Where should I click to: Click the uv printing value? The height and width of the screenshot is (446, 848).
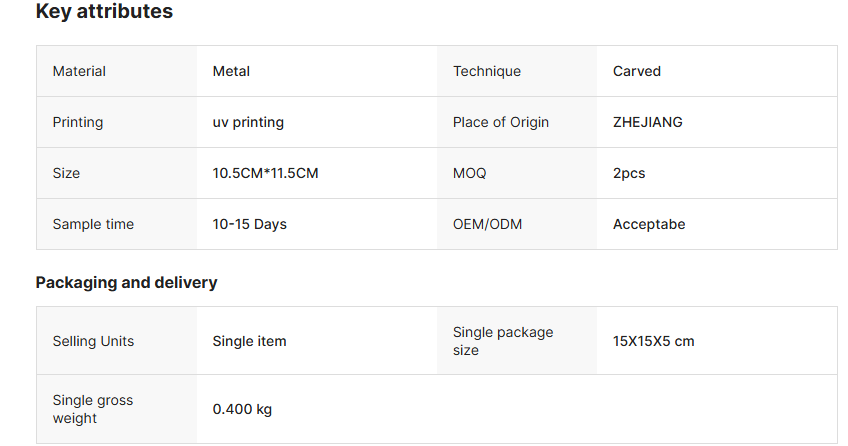pyautogui.click(x=248, y=122)
